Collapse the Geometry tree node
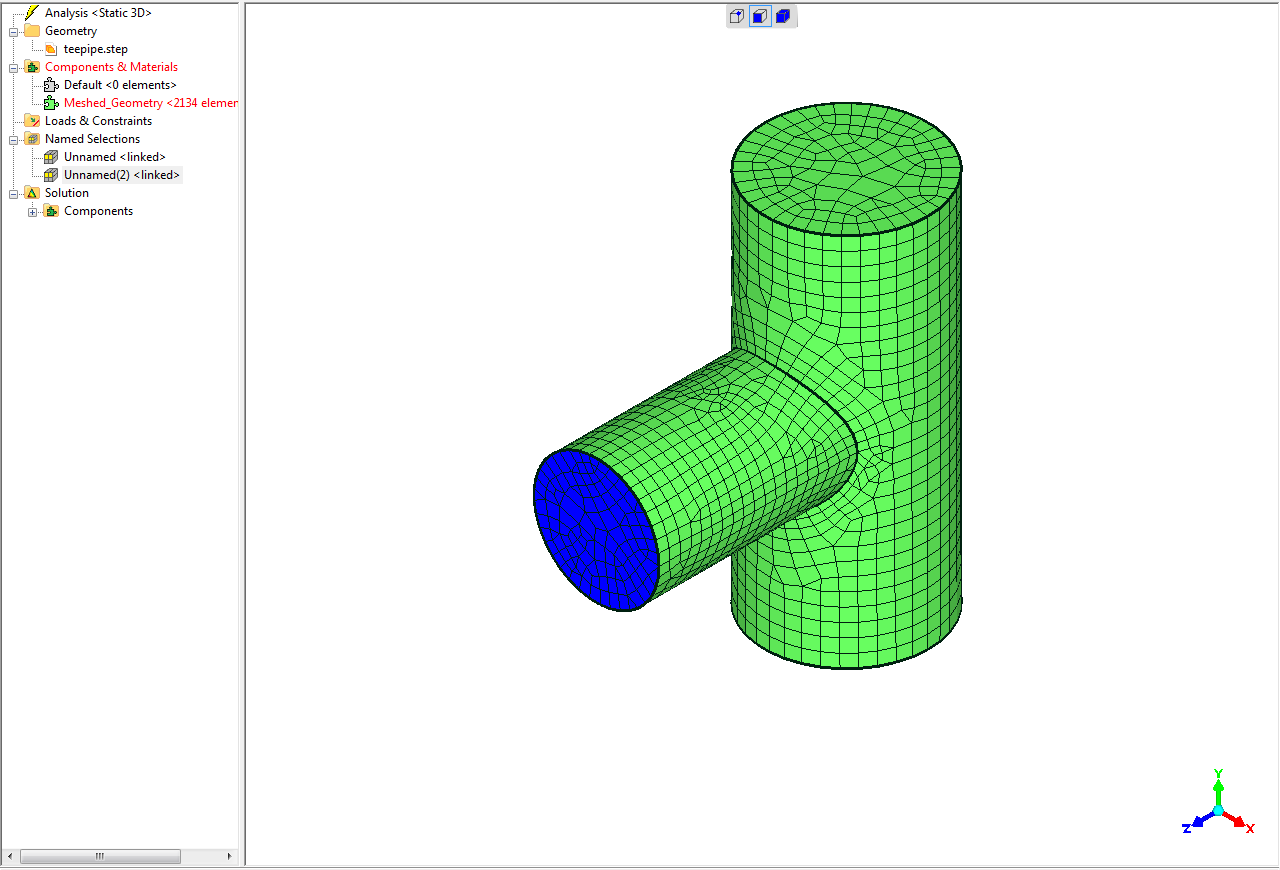Viewport: 1280px width, 870px height. pos(14,31)
